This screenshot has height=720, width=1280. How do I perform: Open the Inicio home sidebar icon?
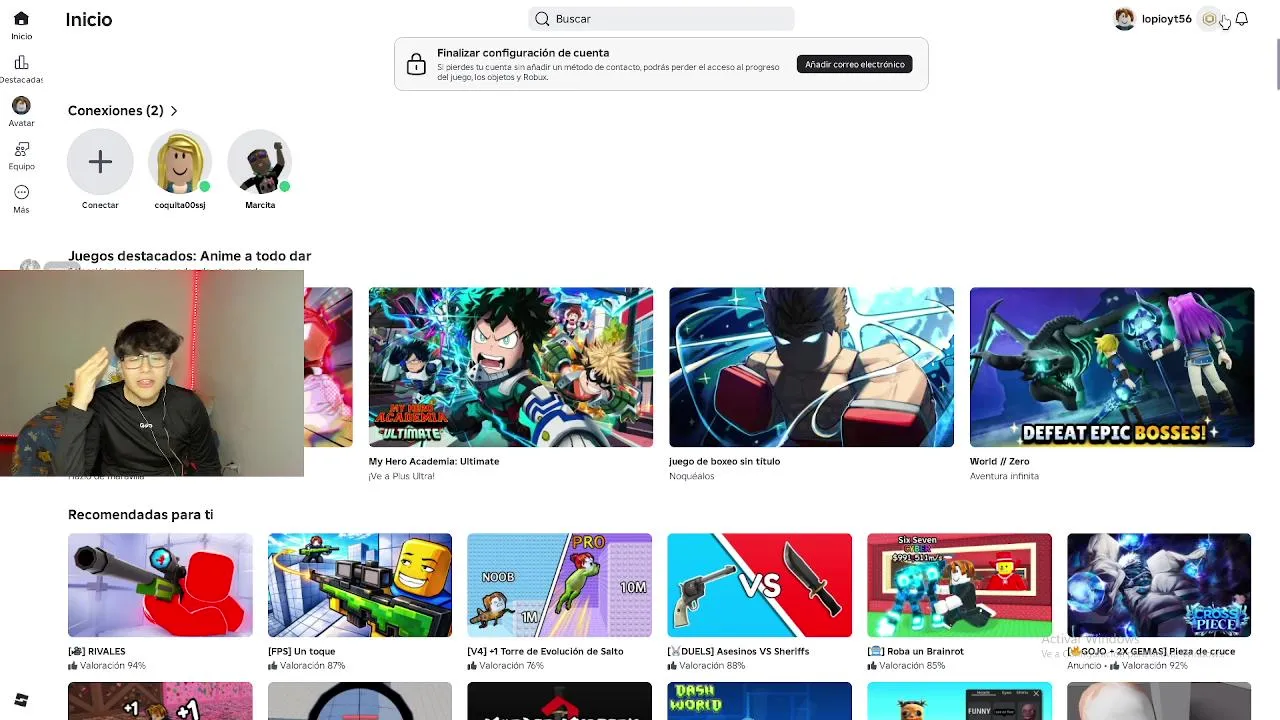pyautogui.click(x=21, y=19)
